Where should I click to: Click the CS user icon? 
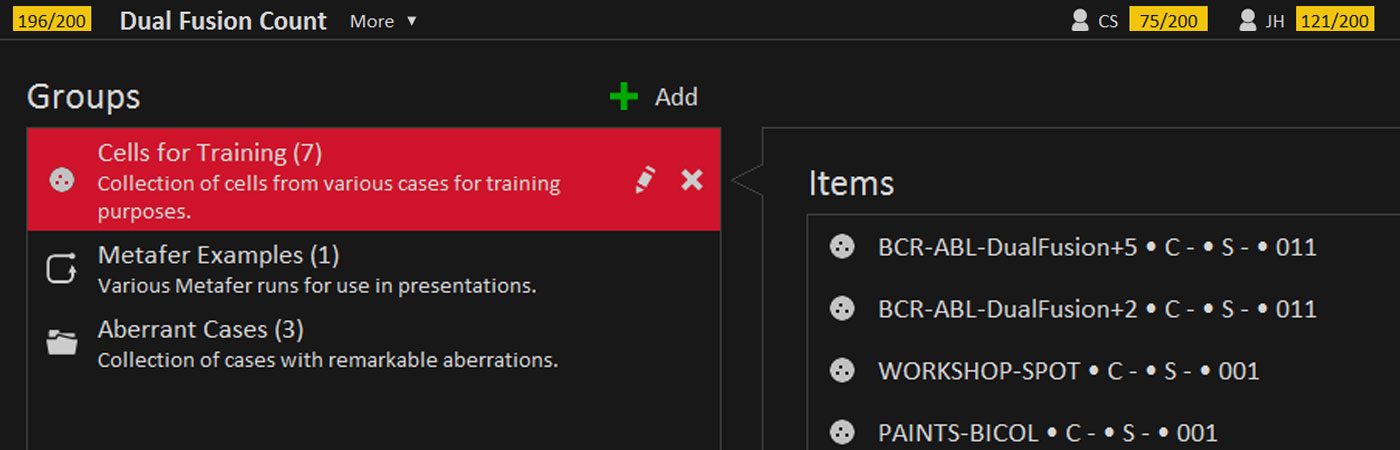(x=1080, y=20)
